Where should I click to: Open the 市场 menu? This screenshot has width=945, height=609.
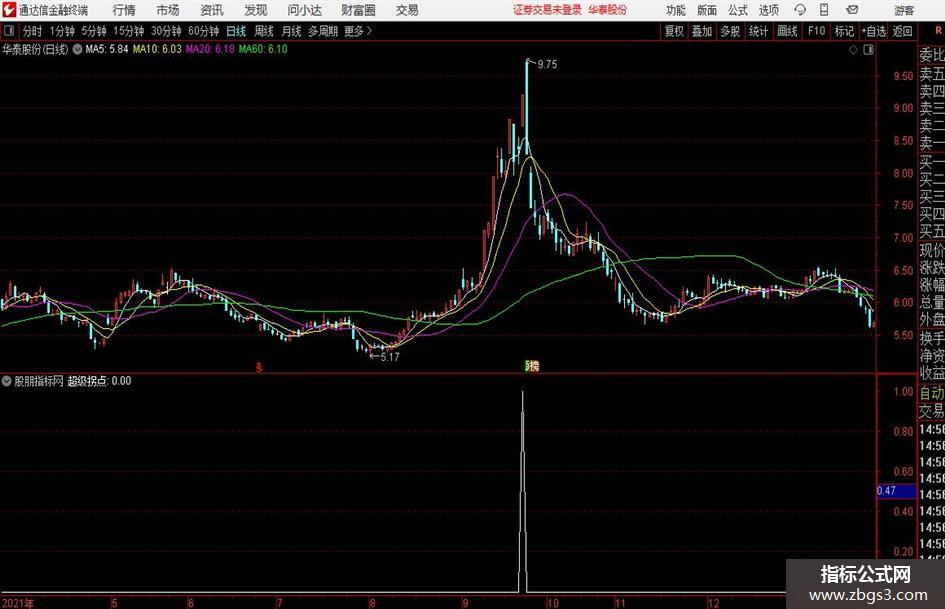(x=168, y=10)
